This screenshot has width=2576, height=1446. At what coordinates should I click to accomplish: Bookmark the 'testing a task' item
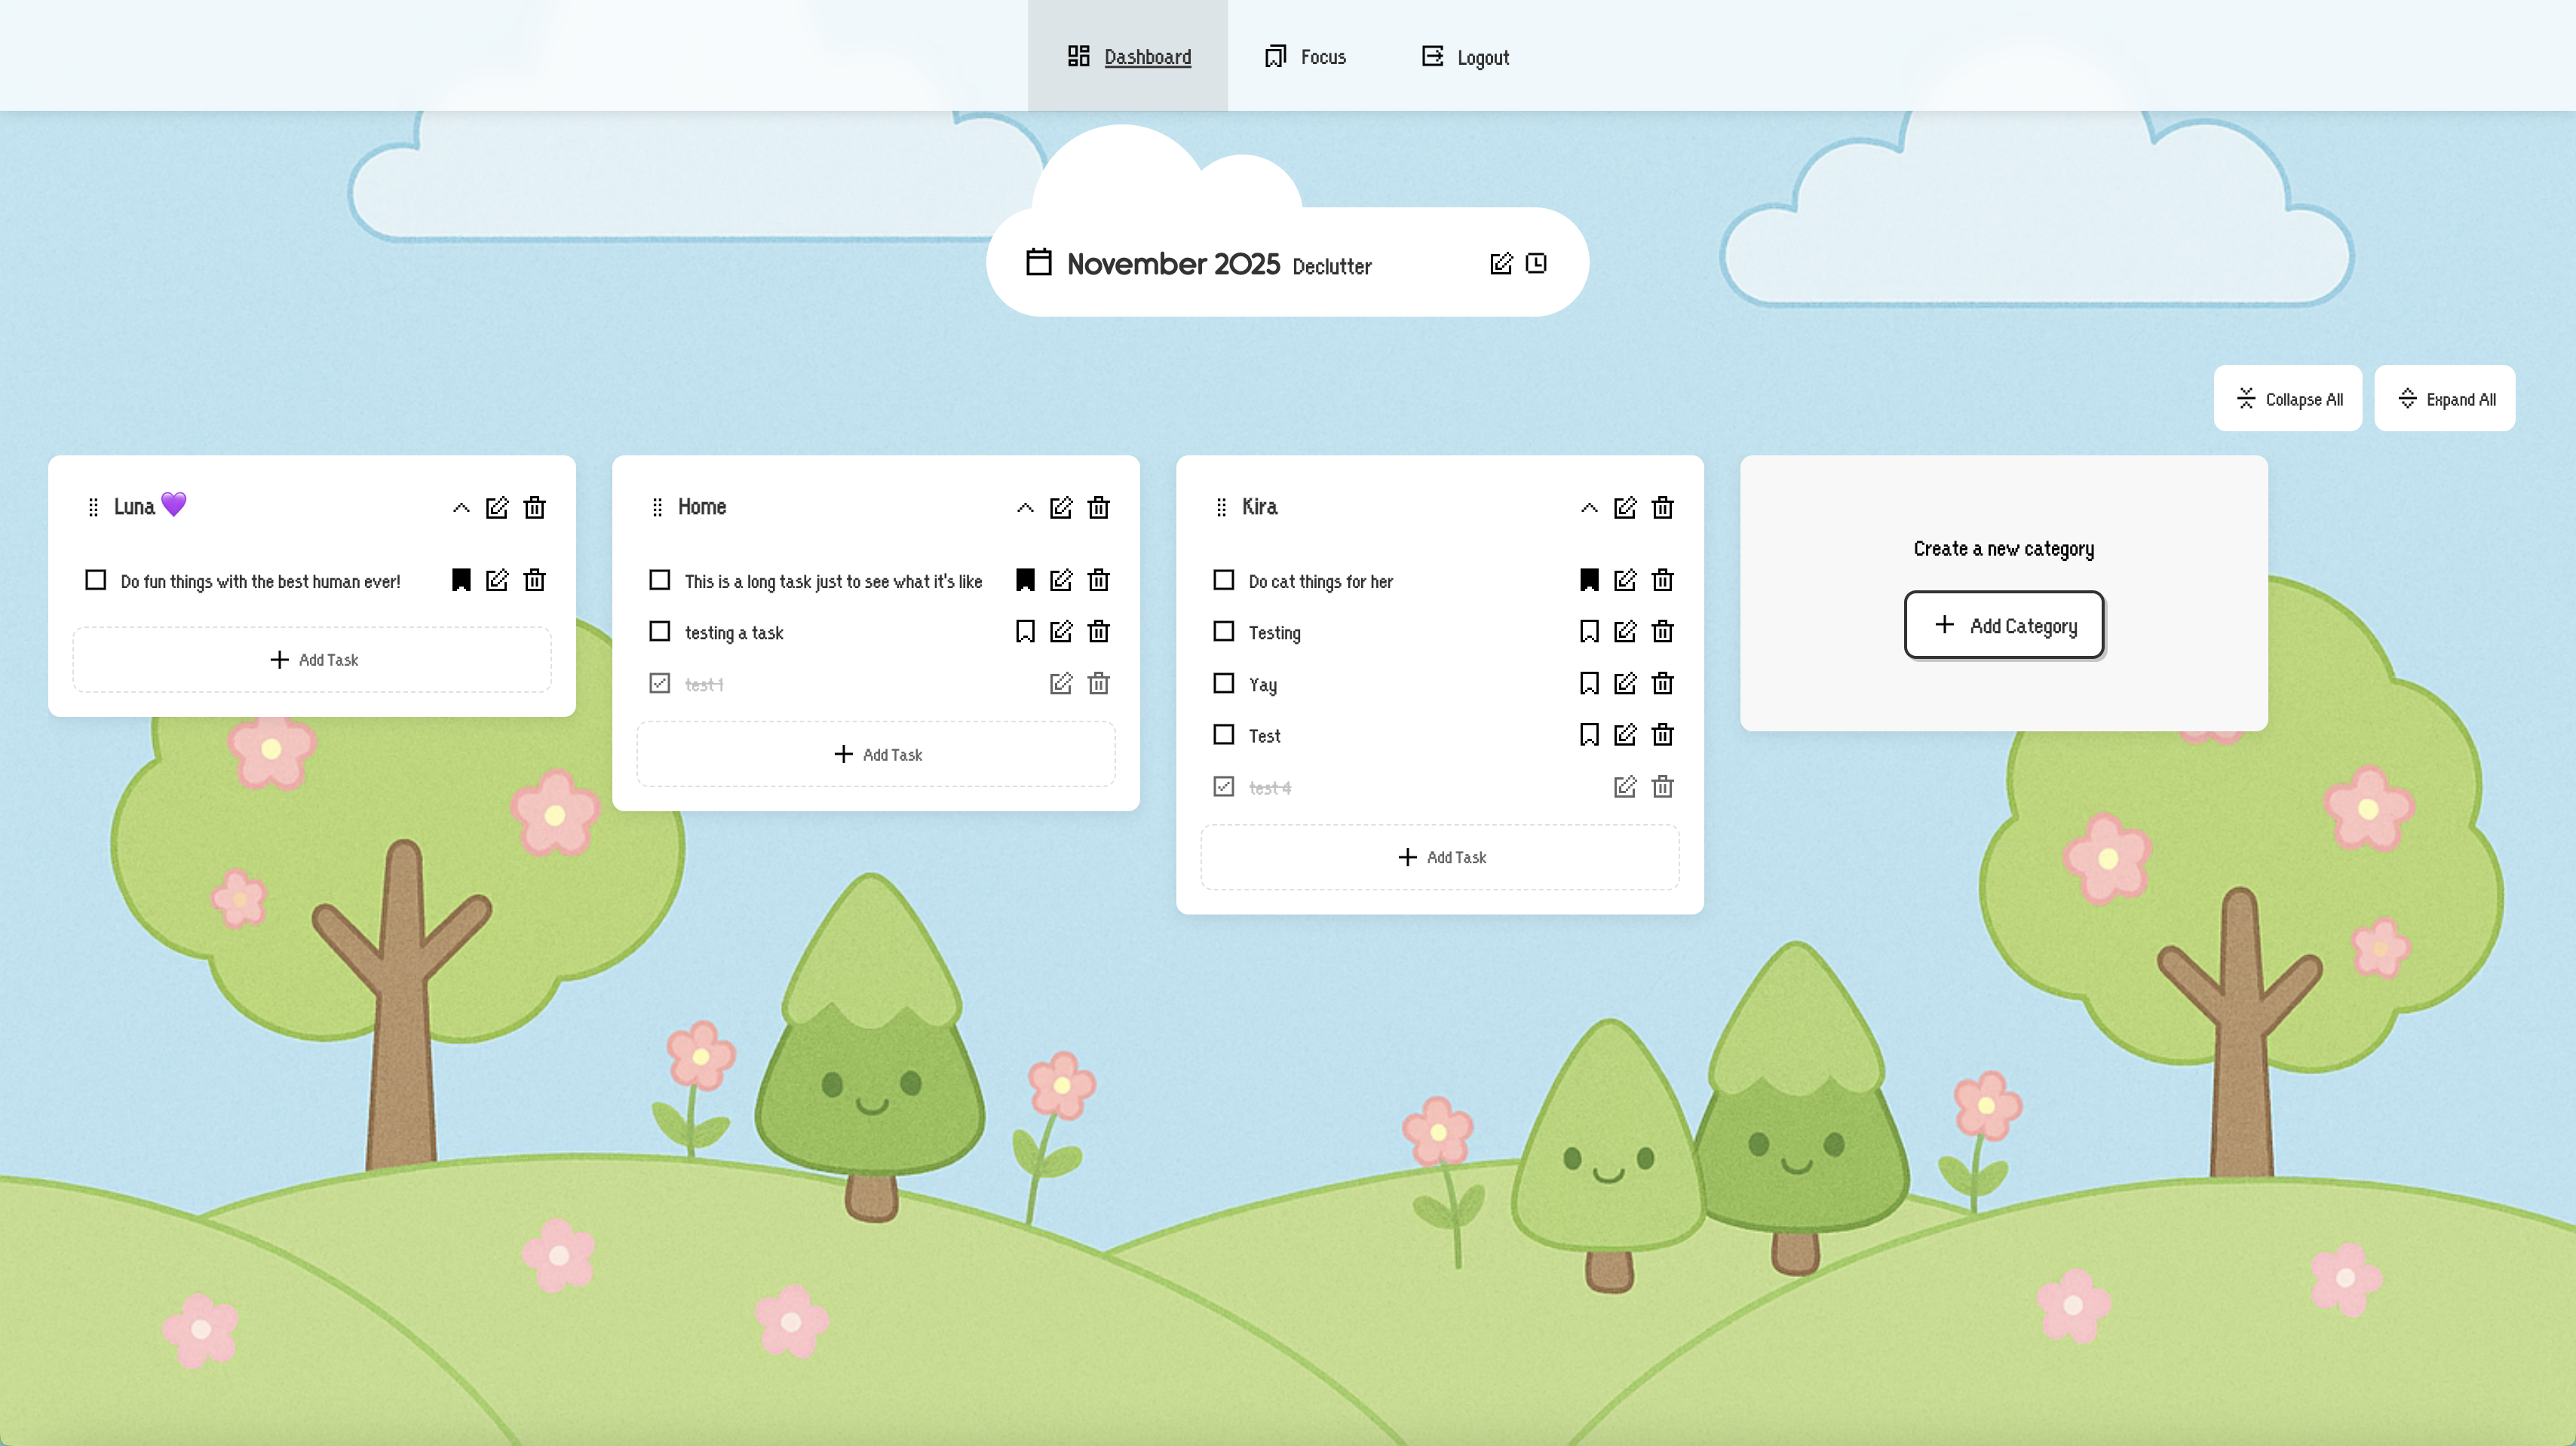(1024, 631)
